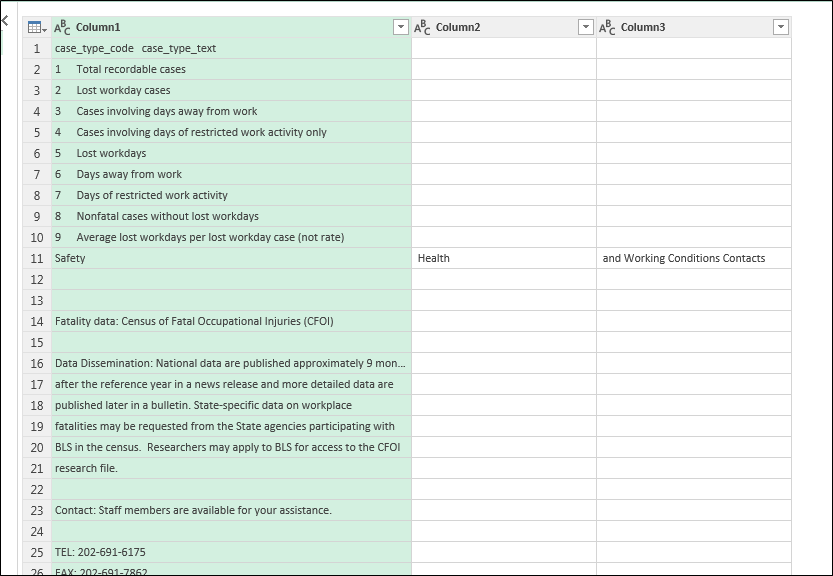Select the empty Column2 cell in row 2
This screenshot has height=576, width=833.
[x=504, y=69]
